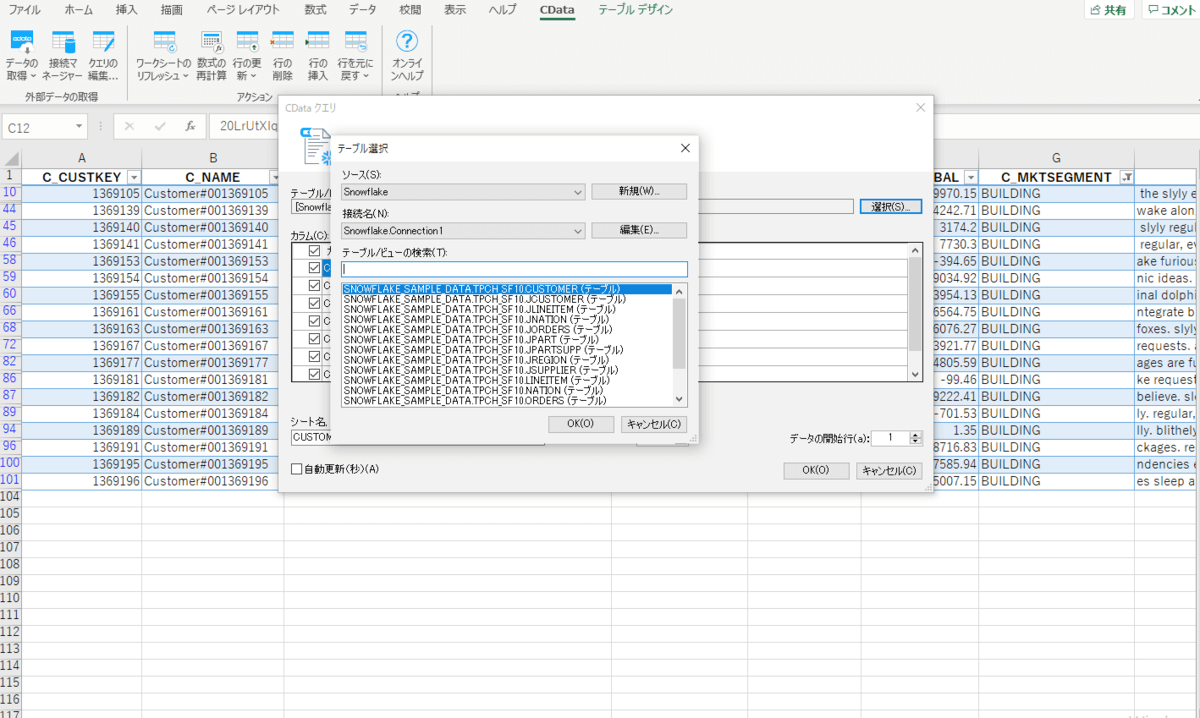Image resolution: width=1200 pixels, height=718 pixels.
Task: Click the formula bar cancel X icon
Action: (129, 127)
